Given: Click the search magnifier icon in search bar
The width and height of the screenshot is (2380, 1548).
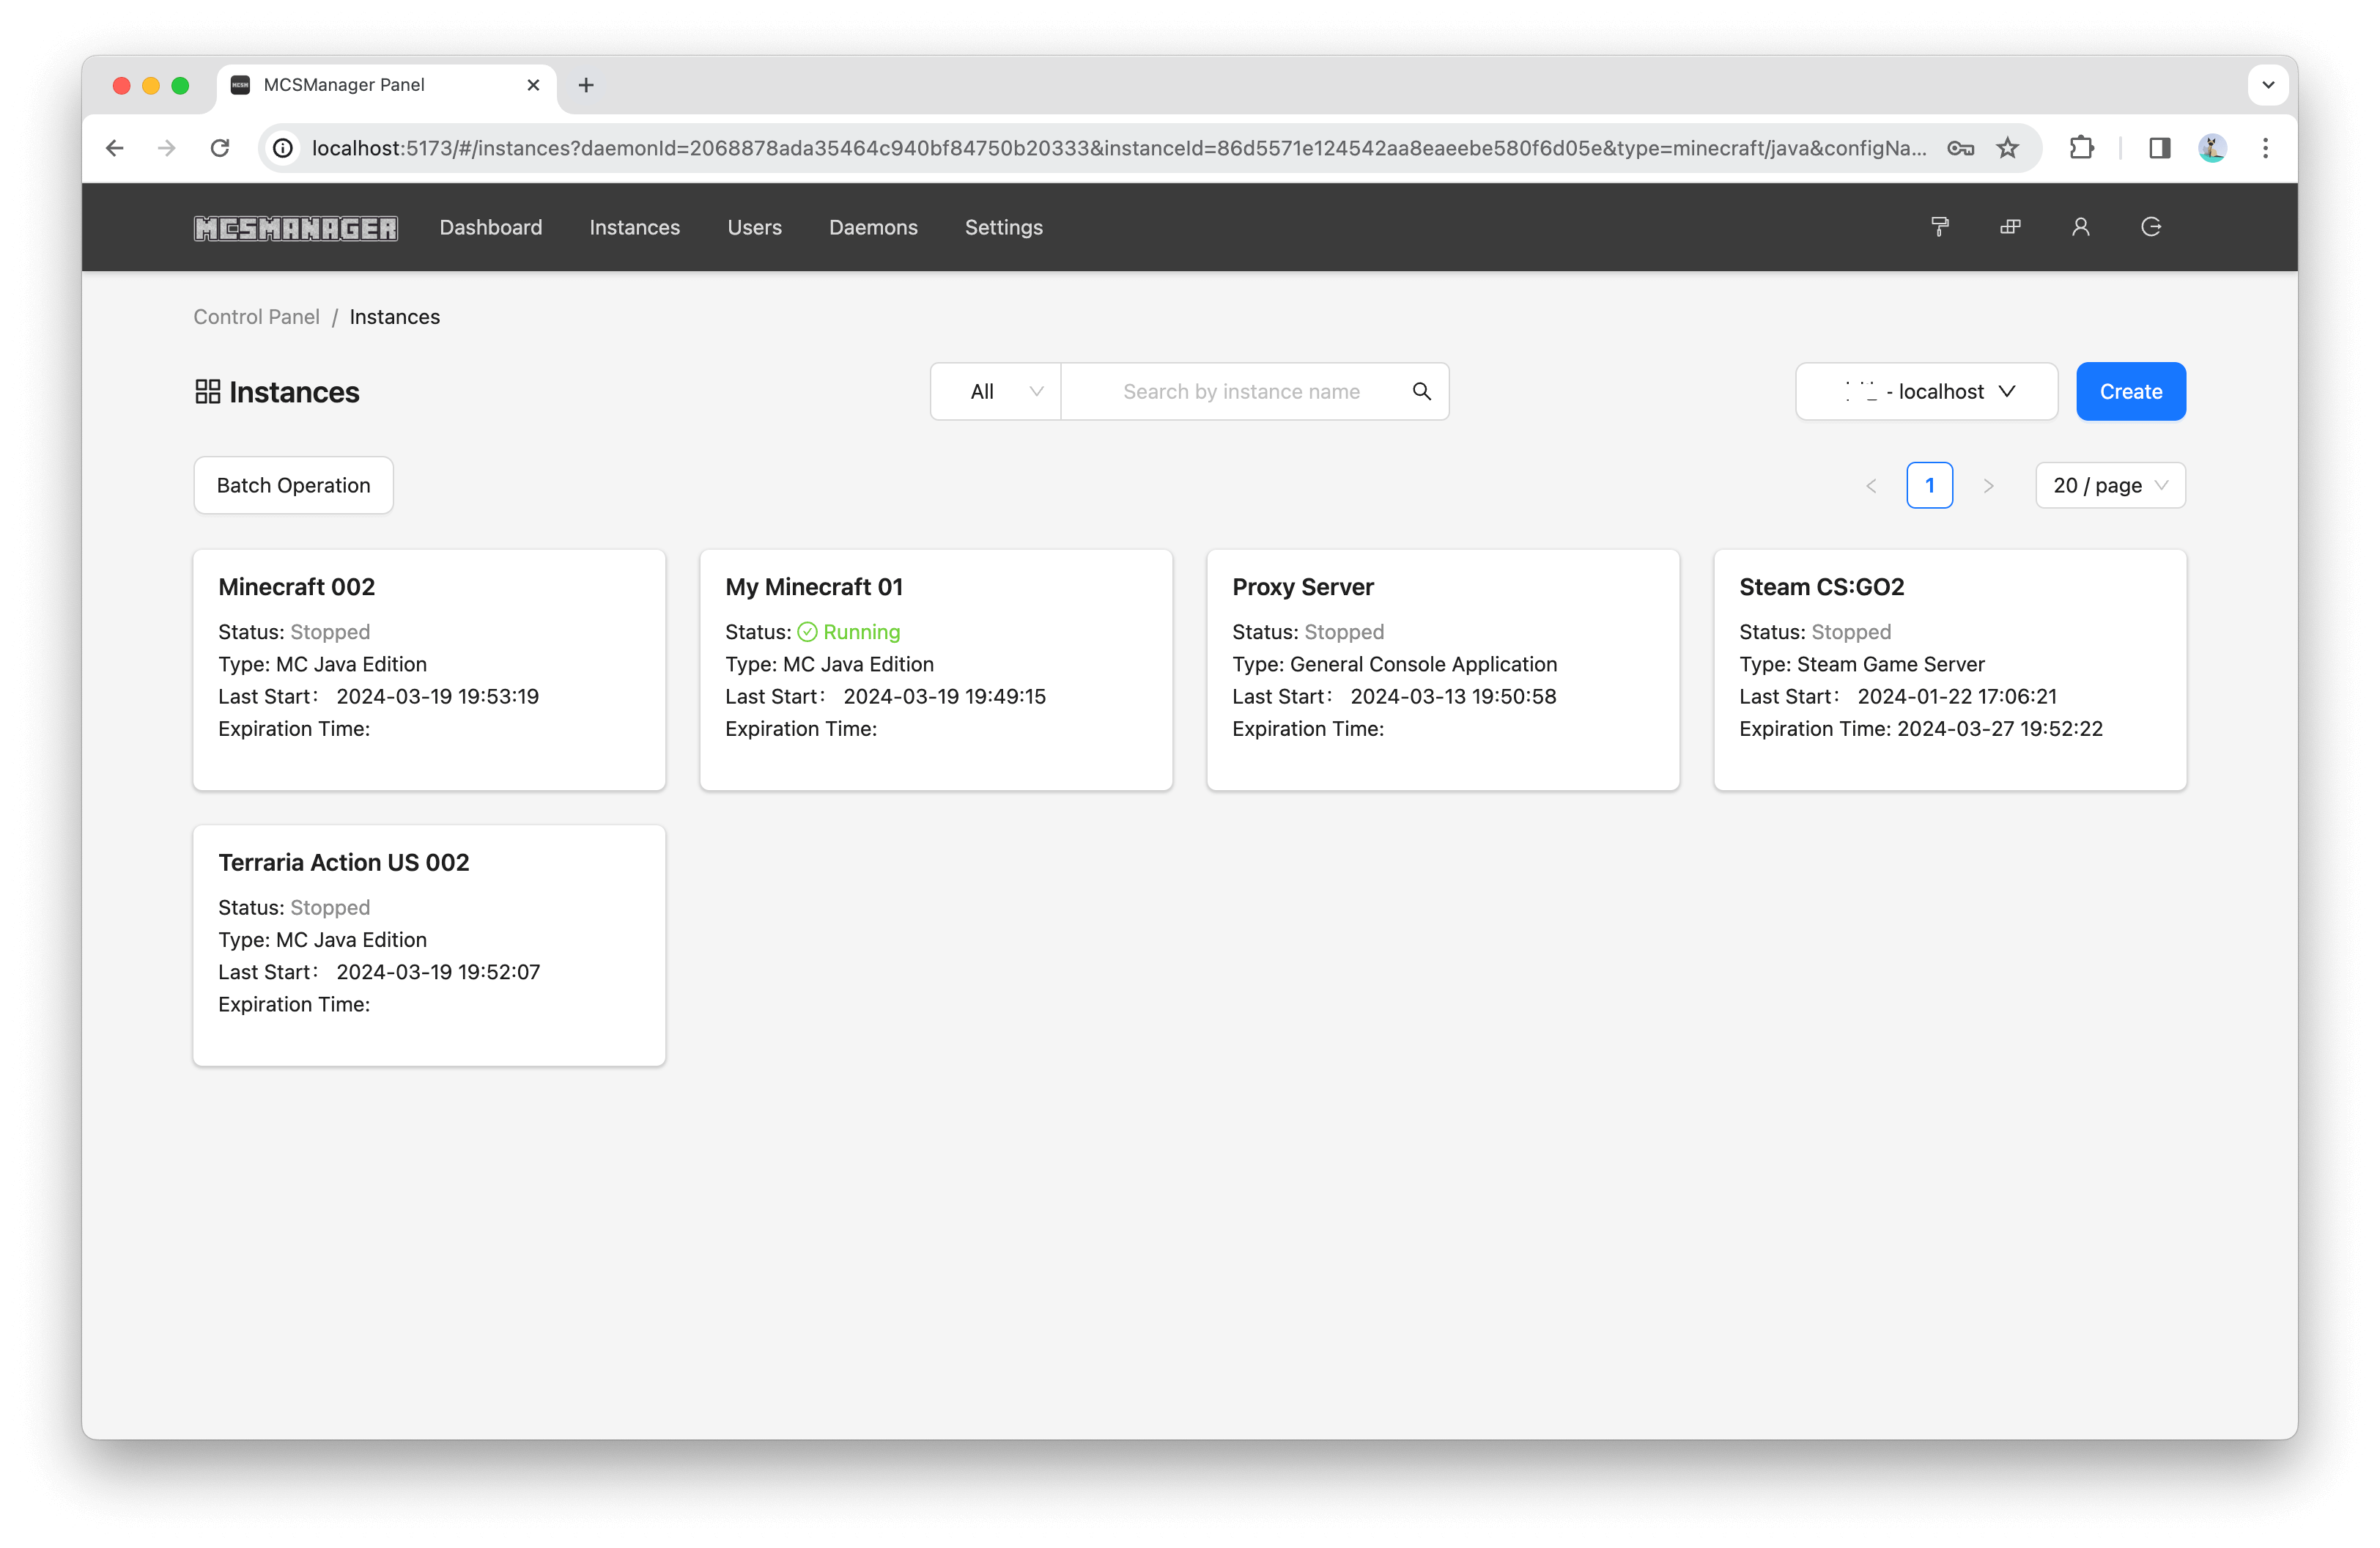Looking at the screenshot, I should pos(1422,391).
